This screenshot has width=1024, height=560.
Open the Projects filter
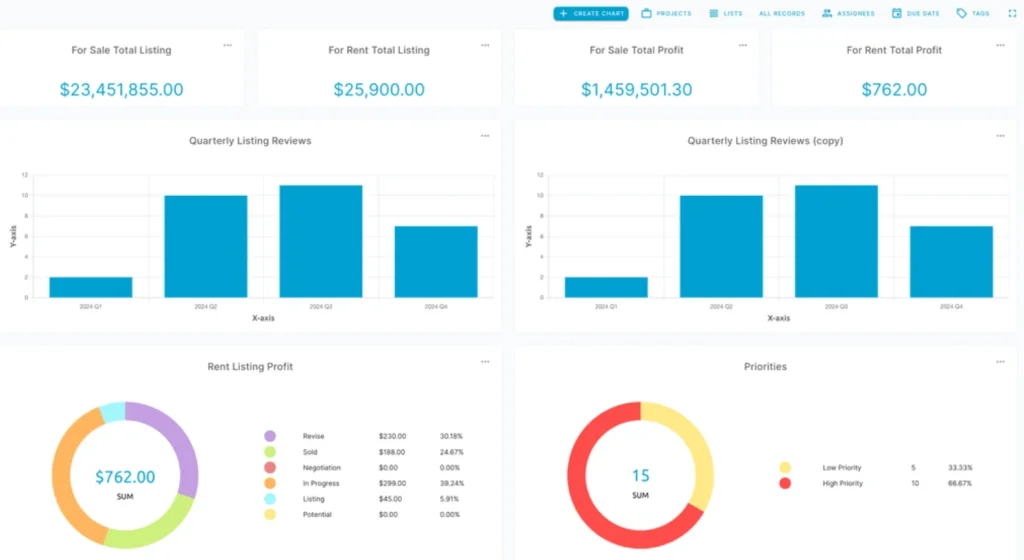coord(666,14)
